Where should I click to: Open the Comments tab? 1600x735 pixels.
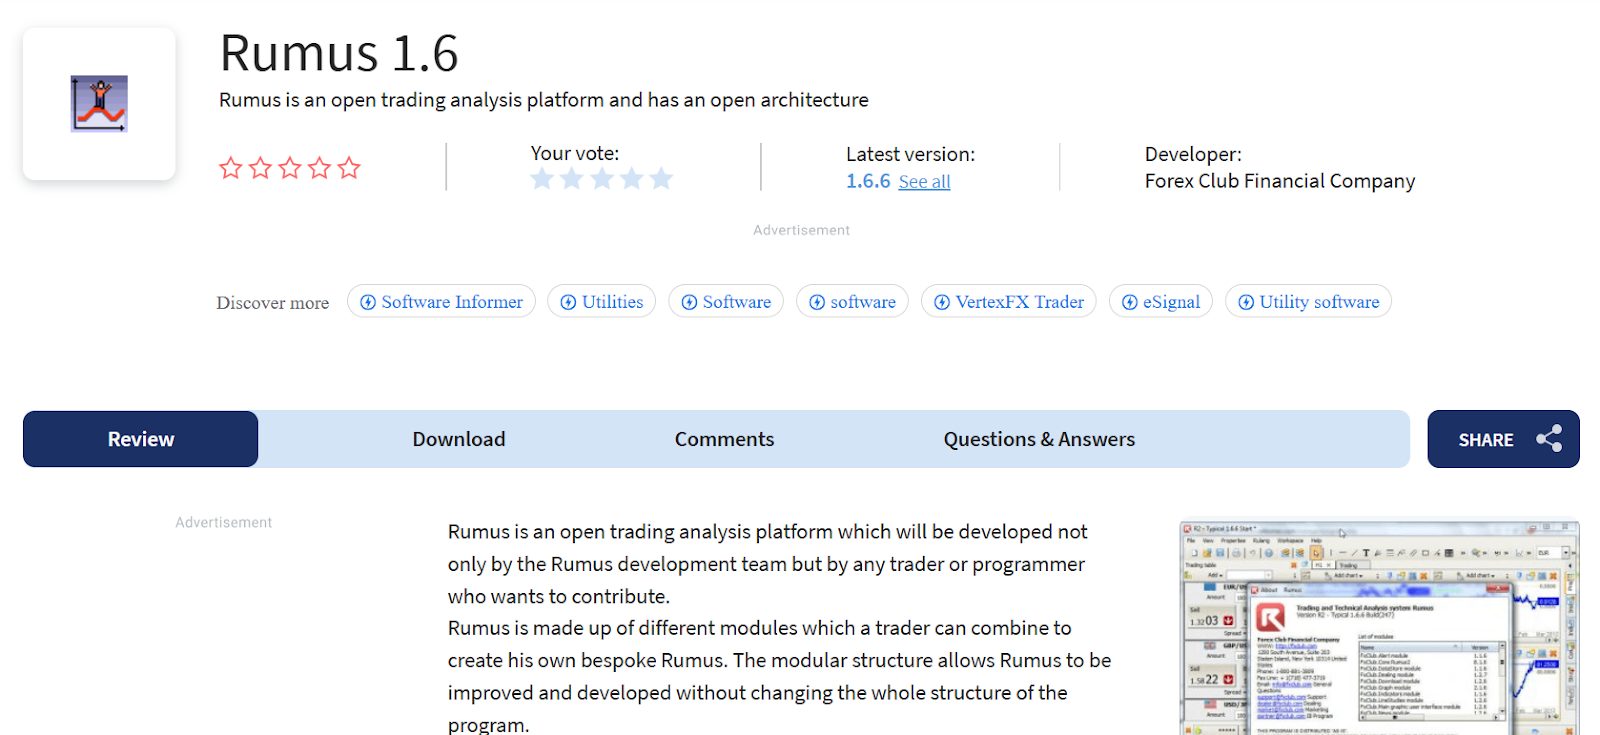[x=724, y=439]
